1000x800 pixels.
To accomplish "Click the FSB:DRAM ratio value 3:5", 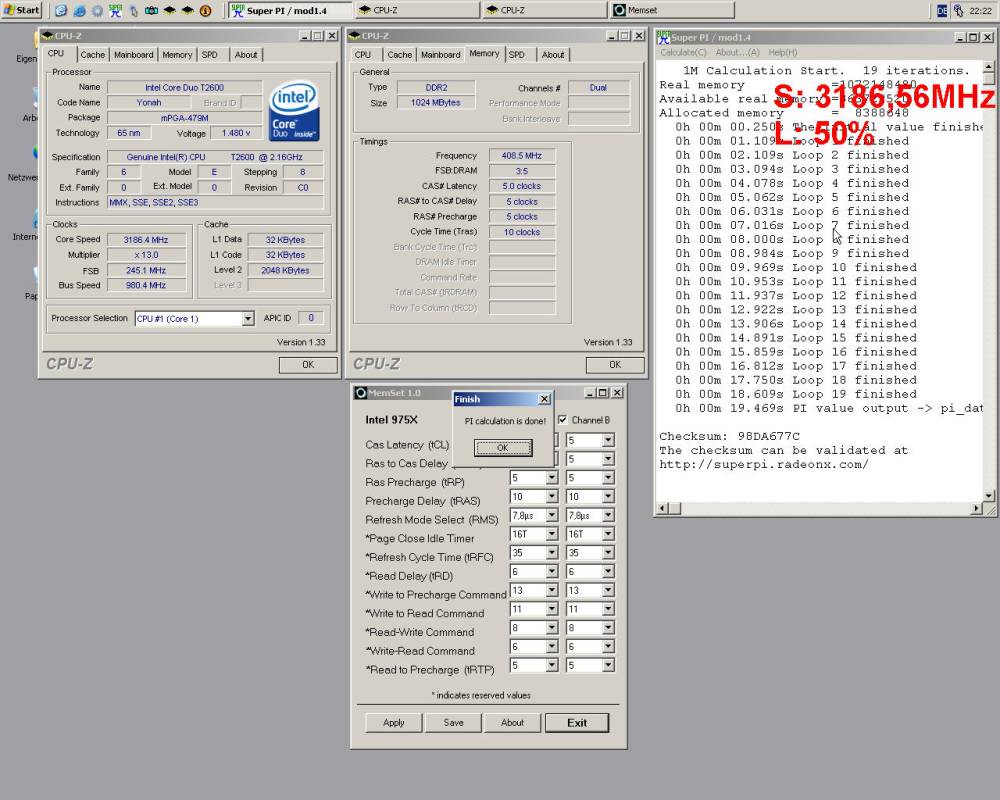I will pyautogui.click(x=522, y=171).
